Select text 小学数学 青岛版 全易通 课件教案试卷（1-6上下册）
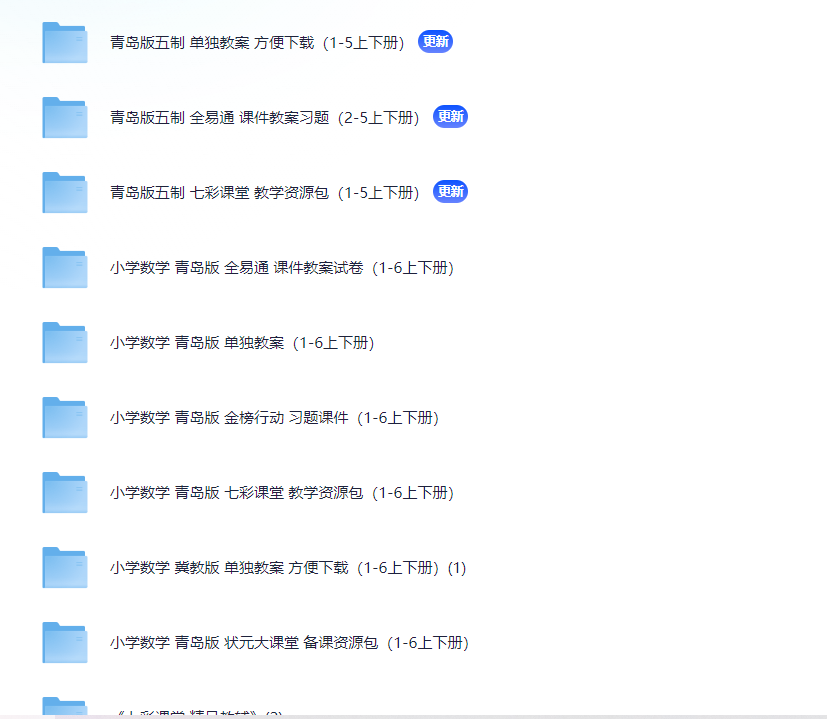Image resolution: width=827 pixels, height=719 pixels. [282, 267]
